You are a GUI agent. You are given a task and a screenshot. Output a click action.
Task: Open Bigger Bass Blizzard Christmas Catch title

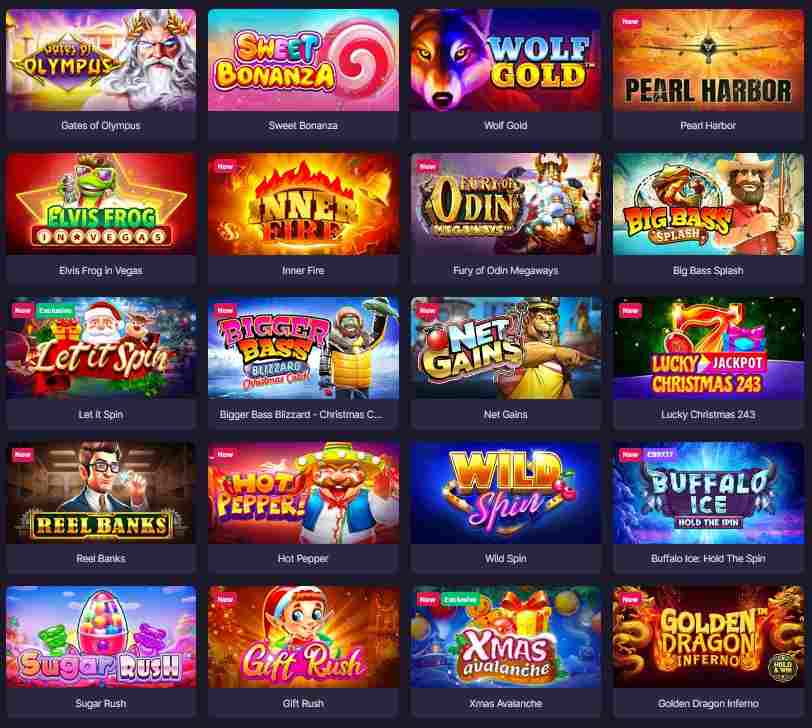pyautogui.click(x=301, y=415)
